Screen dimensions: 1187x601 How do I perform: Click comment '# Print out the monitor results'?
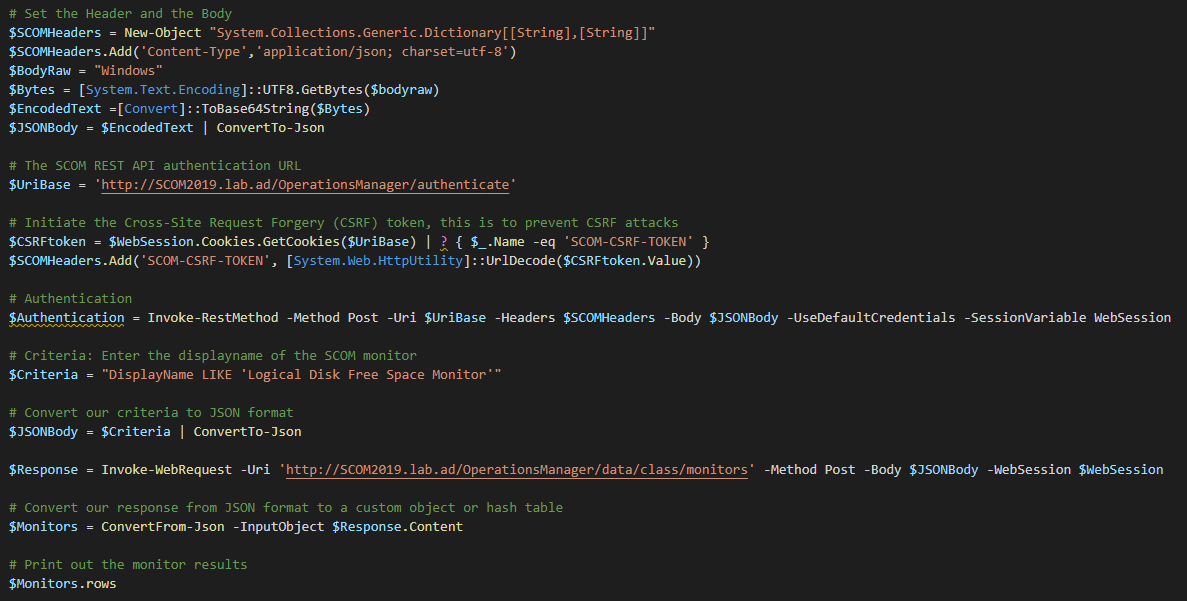click(x=128, y=565)
